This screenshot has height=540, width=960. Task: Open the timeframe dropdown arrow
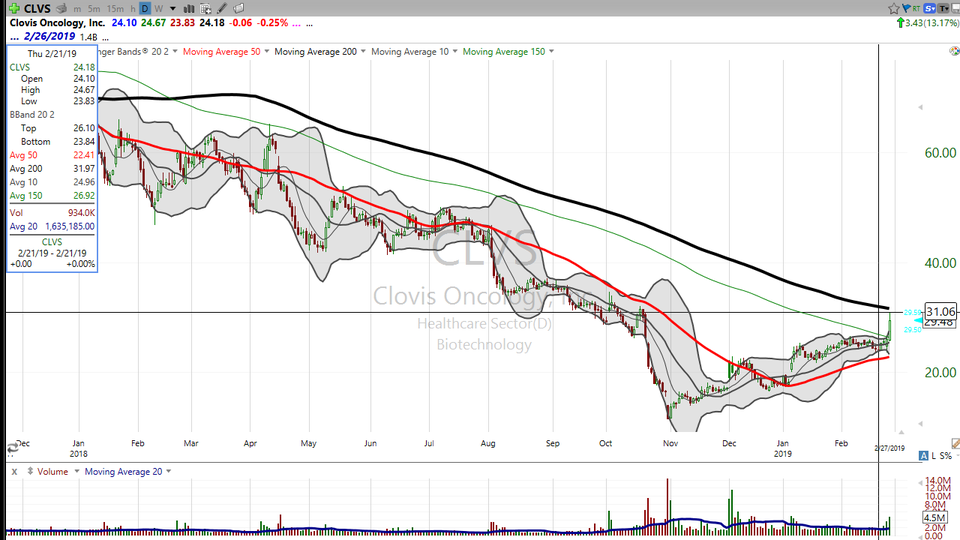173,9
